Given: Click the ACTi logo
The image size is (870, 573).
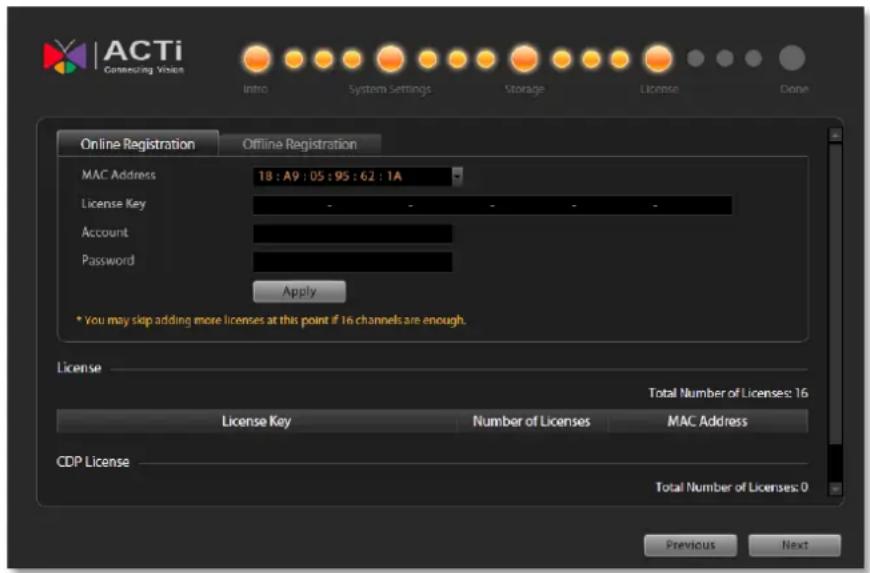Looking at the screenshot, I should click(x=114, y=57).
